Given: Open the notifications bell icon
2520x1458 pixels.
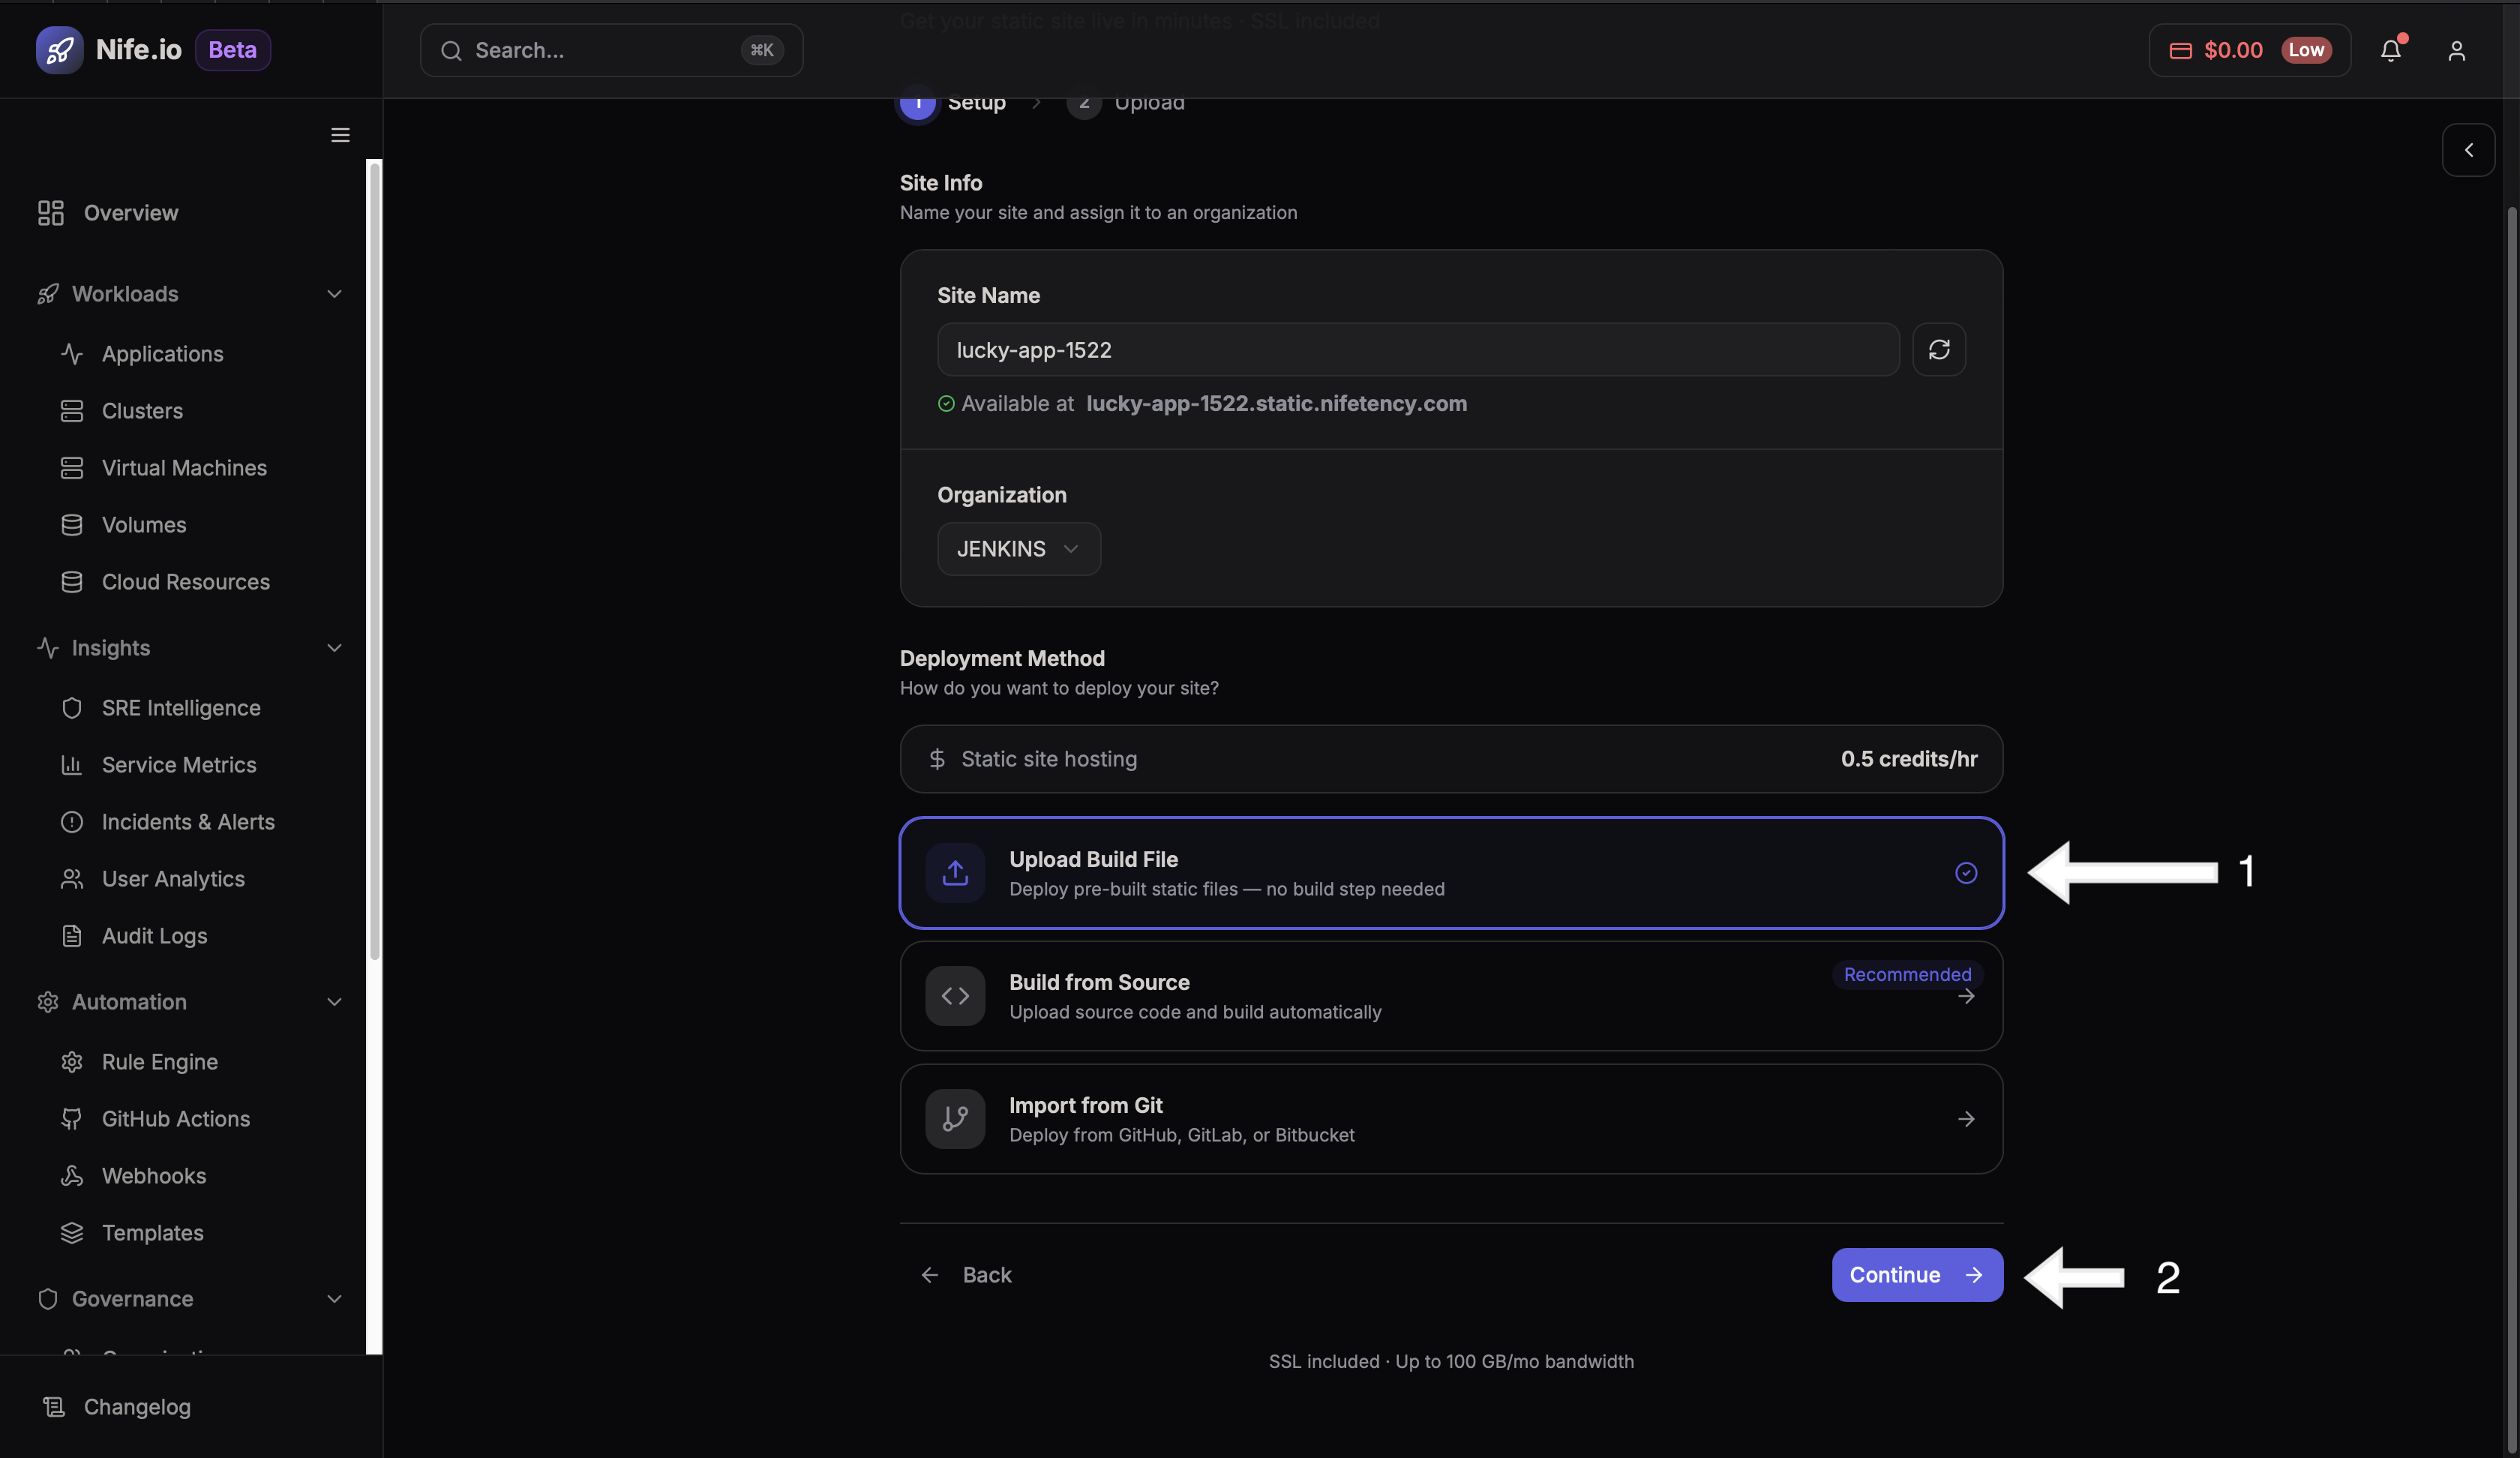Looking at the screenshot, I should (2391, 50).
